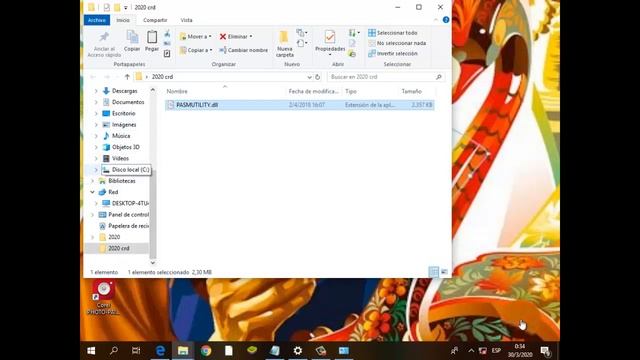Select the PASMUTILITY.dll file
Image resolution: width=640 pixels, height=360 pixels.
pos(300,105)
